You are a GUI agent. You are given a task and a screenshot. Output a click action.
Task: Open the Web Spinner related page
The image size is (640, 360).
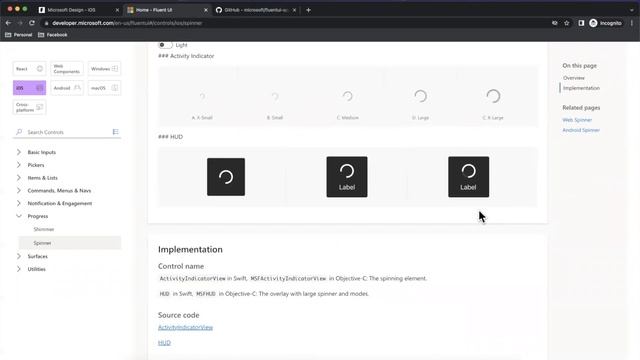[577, 120]
